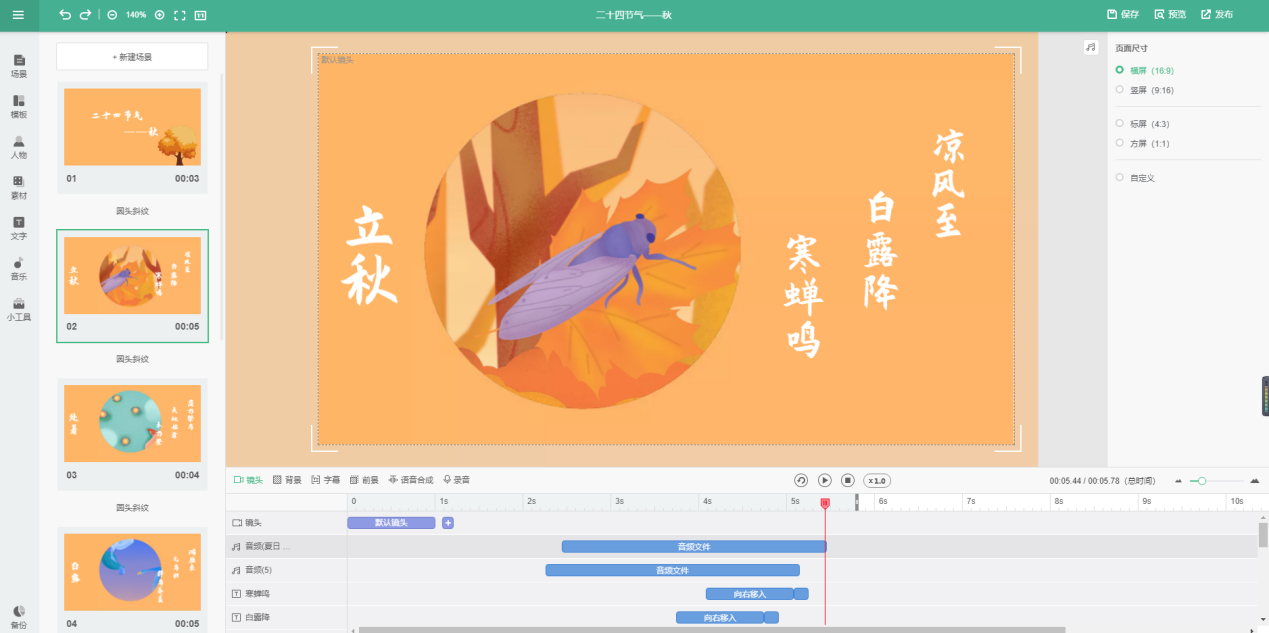Open the 音乐 (Music) library
Image resolution: width=1269 pixels, height=633 pixels.
tap(18, 270)
